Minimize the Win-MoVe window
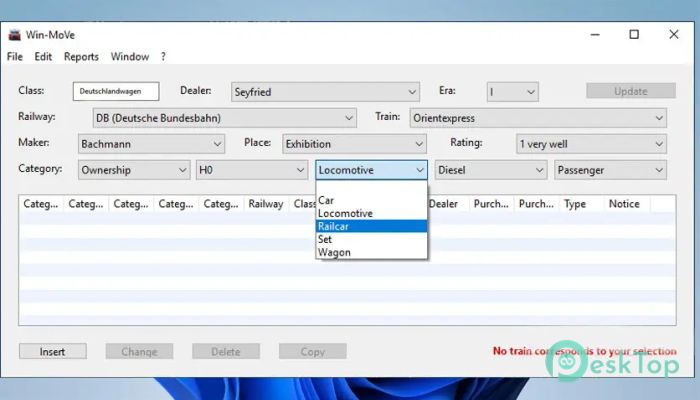 (595, 34)
